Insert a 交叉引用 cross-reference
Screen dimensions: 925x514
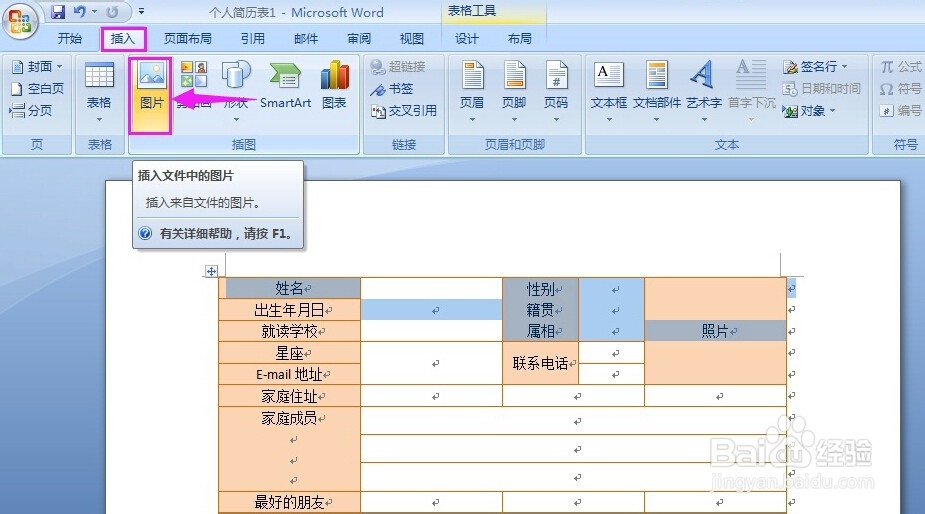404,110
